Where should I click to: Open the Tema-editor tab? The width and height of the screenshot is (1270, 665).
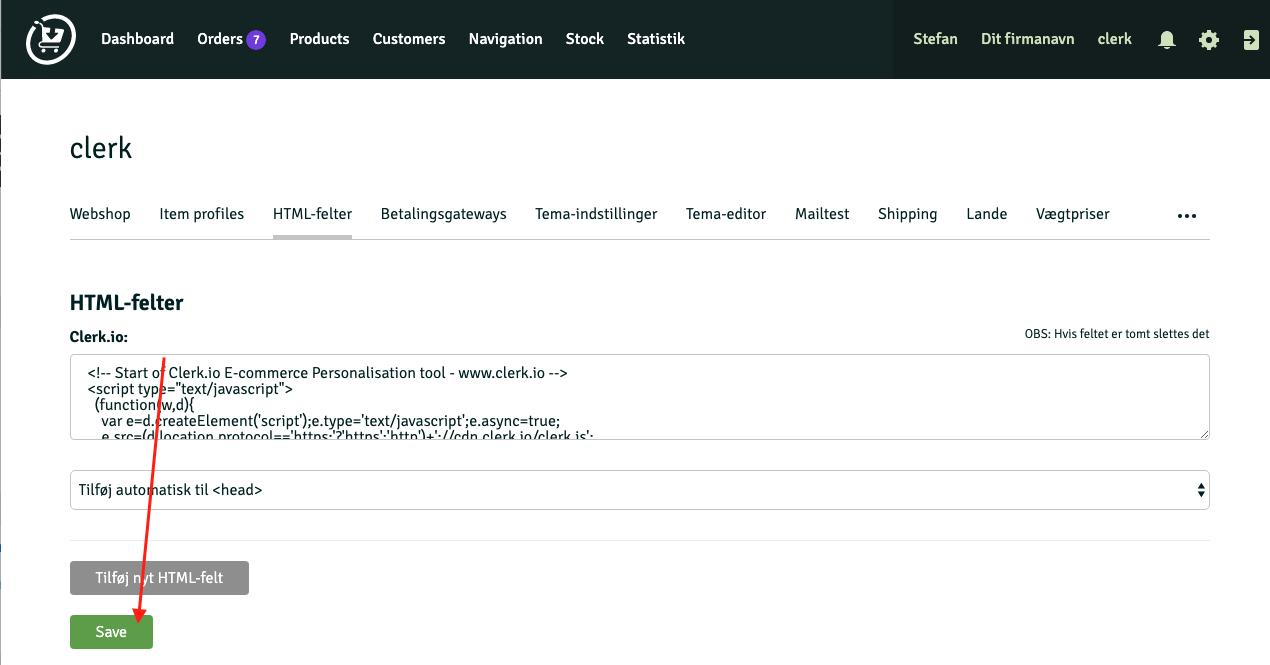pyautogui.click(x=725, y=214)
